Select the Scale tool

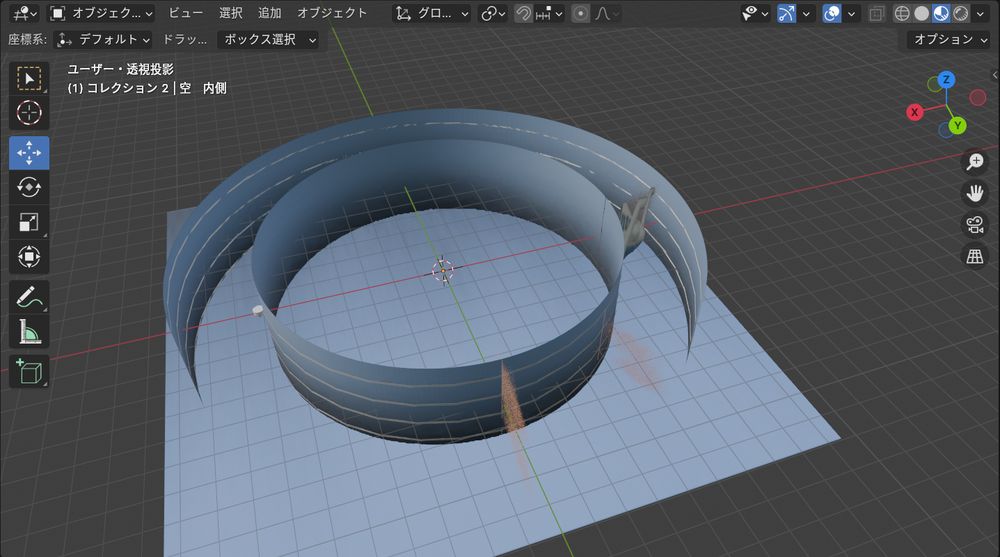click(29, 222)
